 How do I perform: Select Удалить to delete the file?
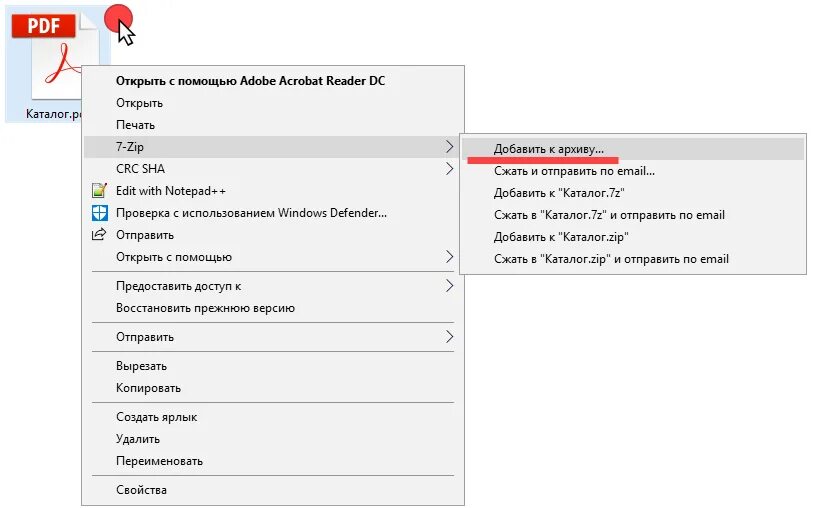pyautogui.click(x=138, y=439)
